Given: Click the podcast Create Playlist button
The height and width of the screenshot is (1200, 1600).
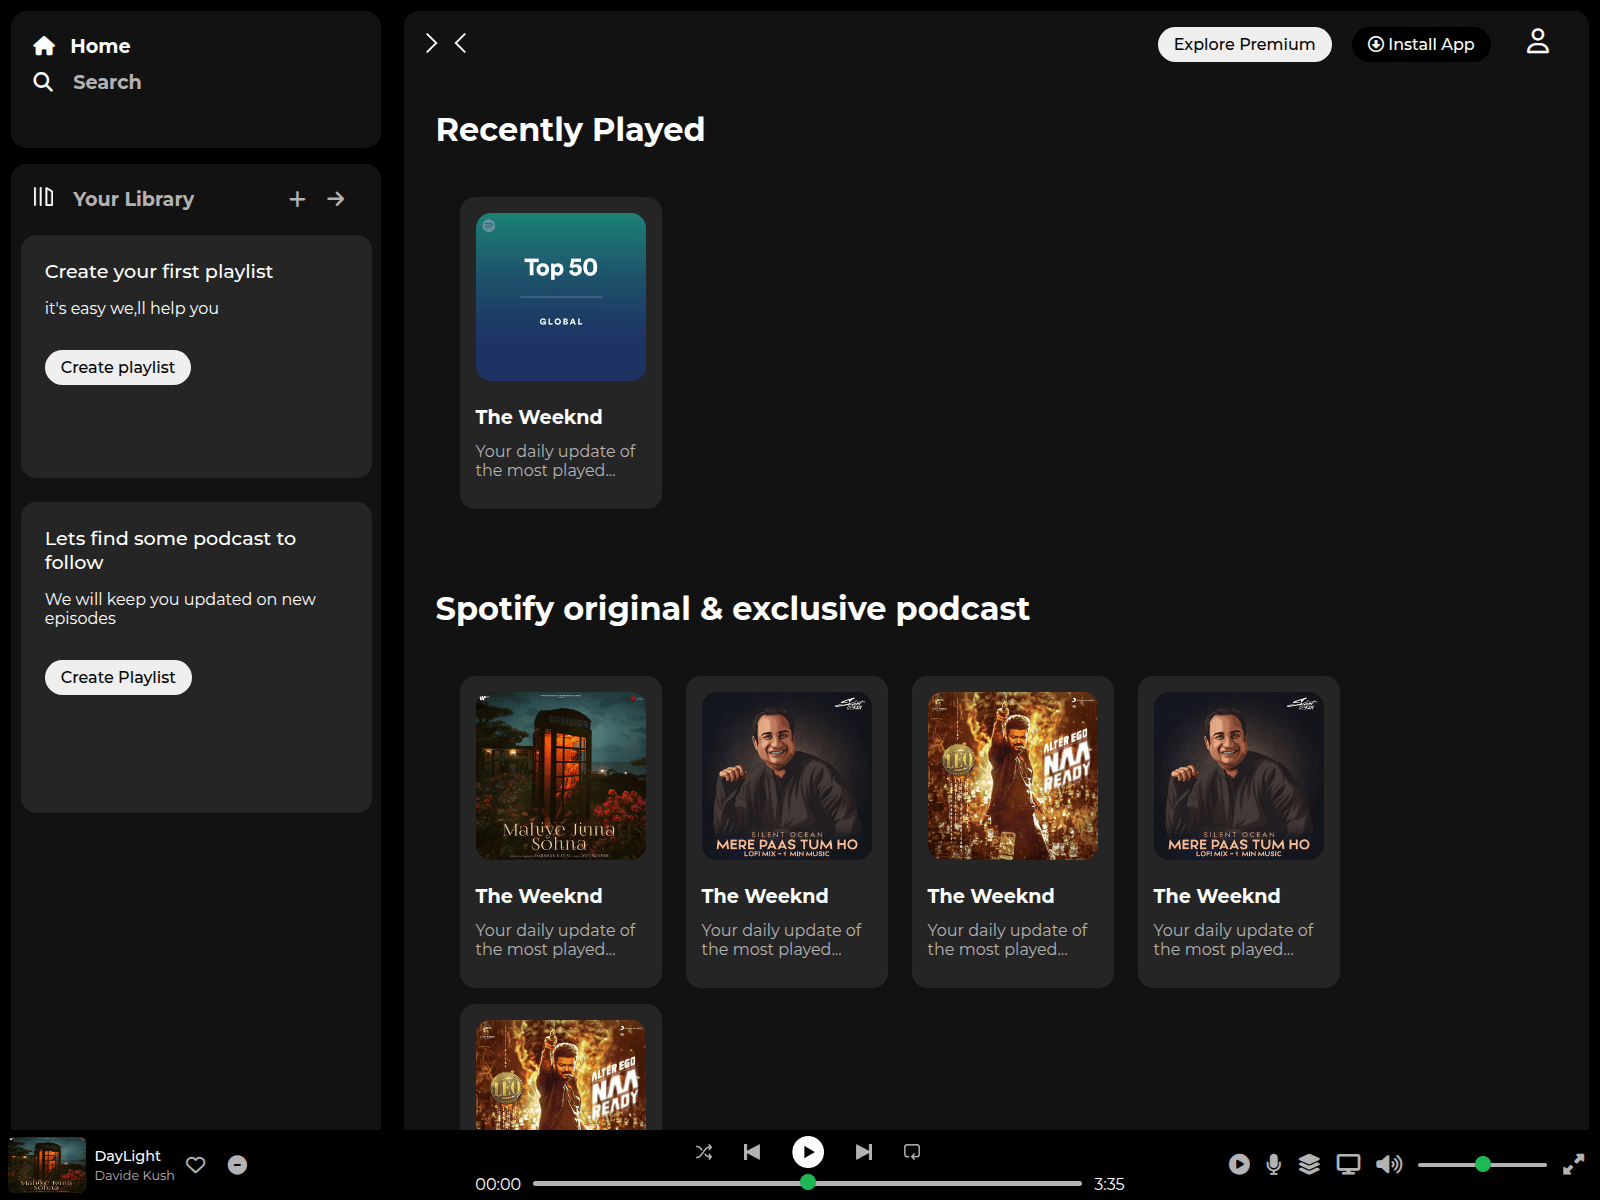Looking at the screenshot, I should pyautogui.click(x=118, y=677).
